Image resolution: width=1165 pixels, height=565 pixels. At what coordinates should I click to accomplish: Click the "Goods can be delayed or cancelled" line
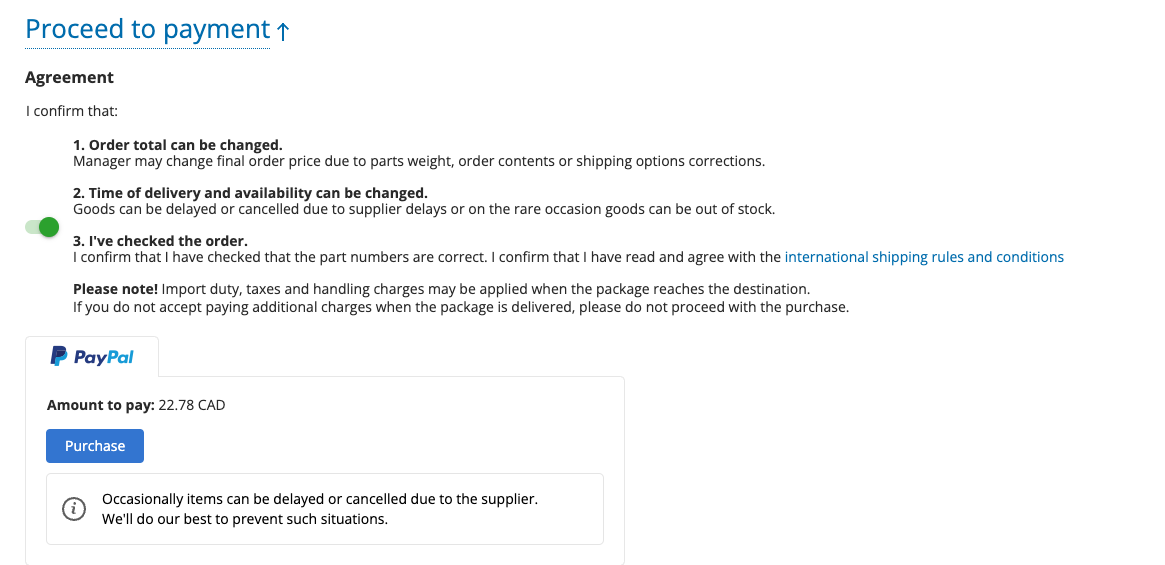[424, 209]
